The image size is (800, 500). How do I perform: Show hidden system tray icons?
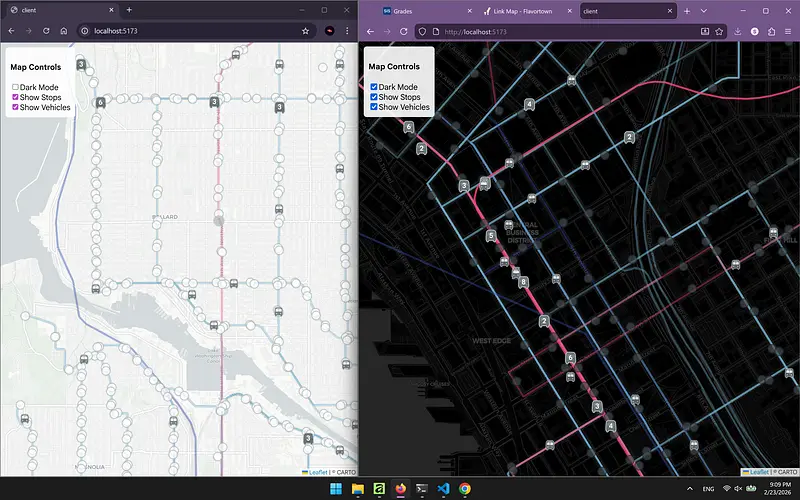pyautogui.click(x=690, y=489)
